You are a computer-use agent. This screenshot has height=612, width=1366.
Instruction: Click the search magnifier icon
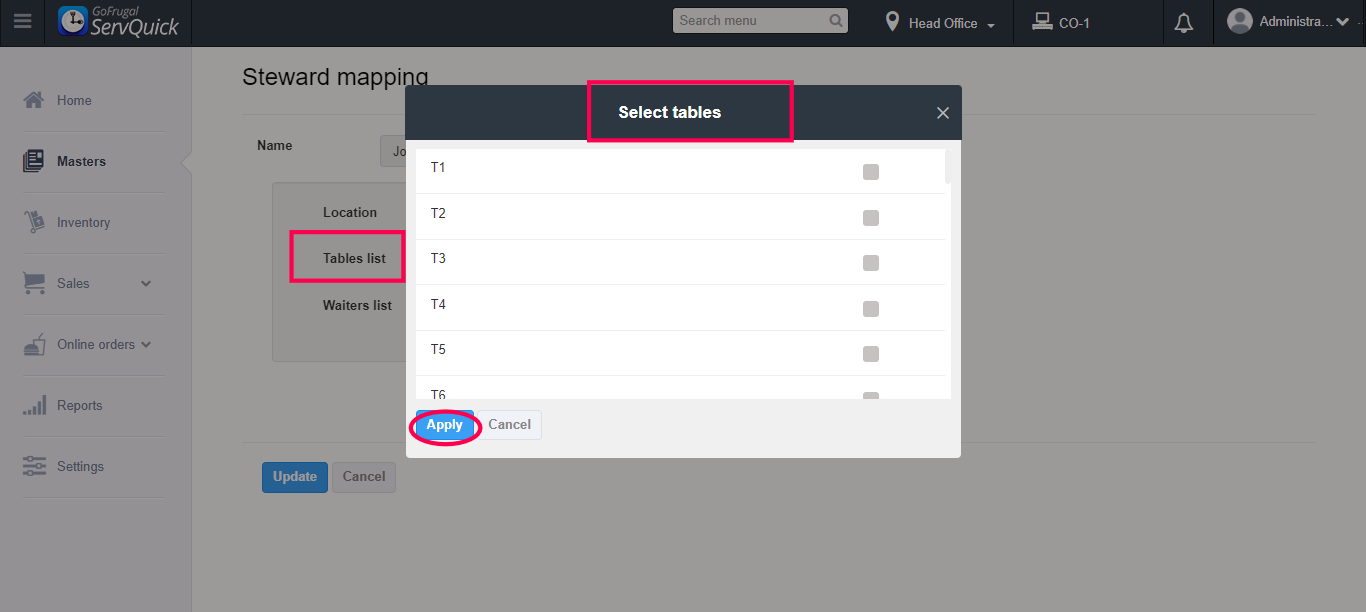coord(836,21)
